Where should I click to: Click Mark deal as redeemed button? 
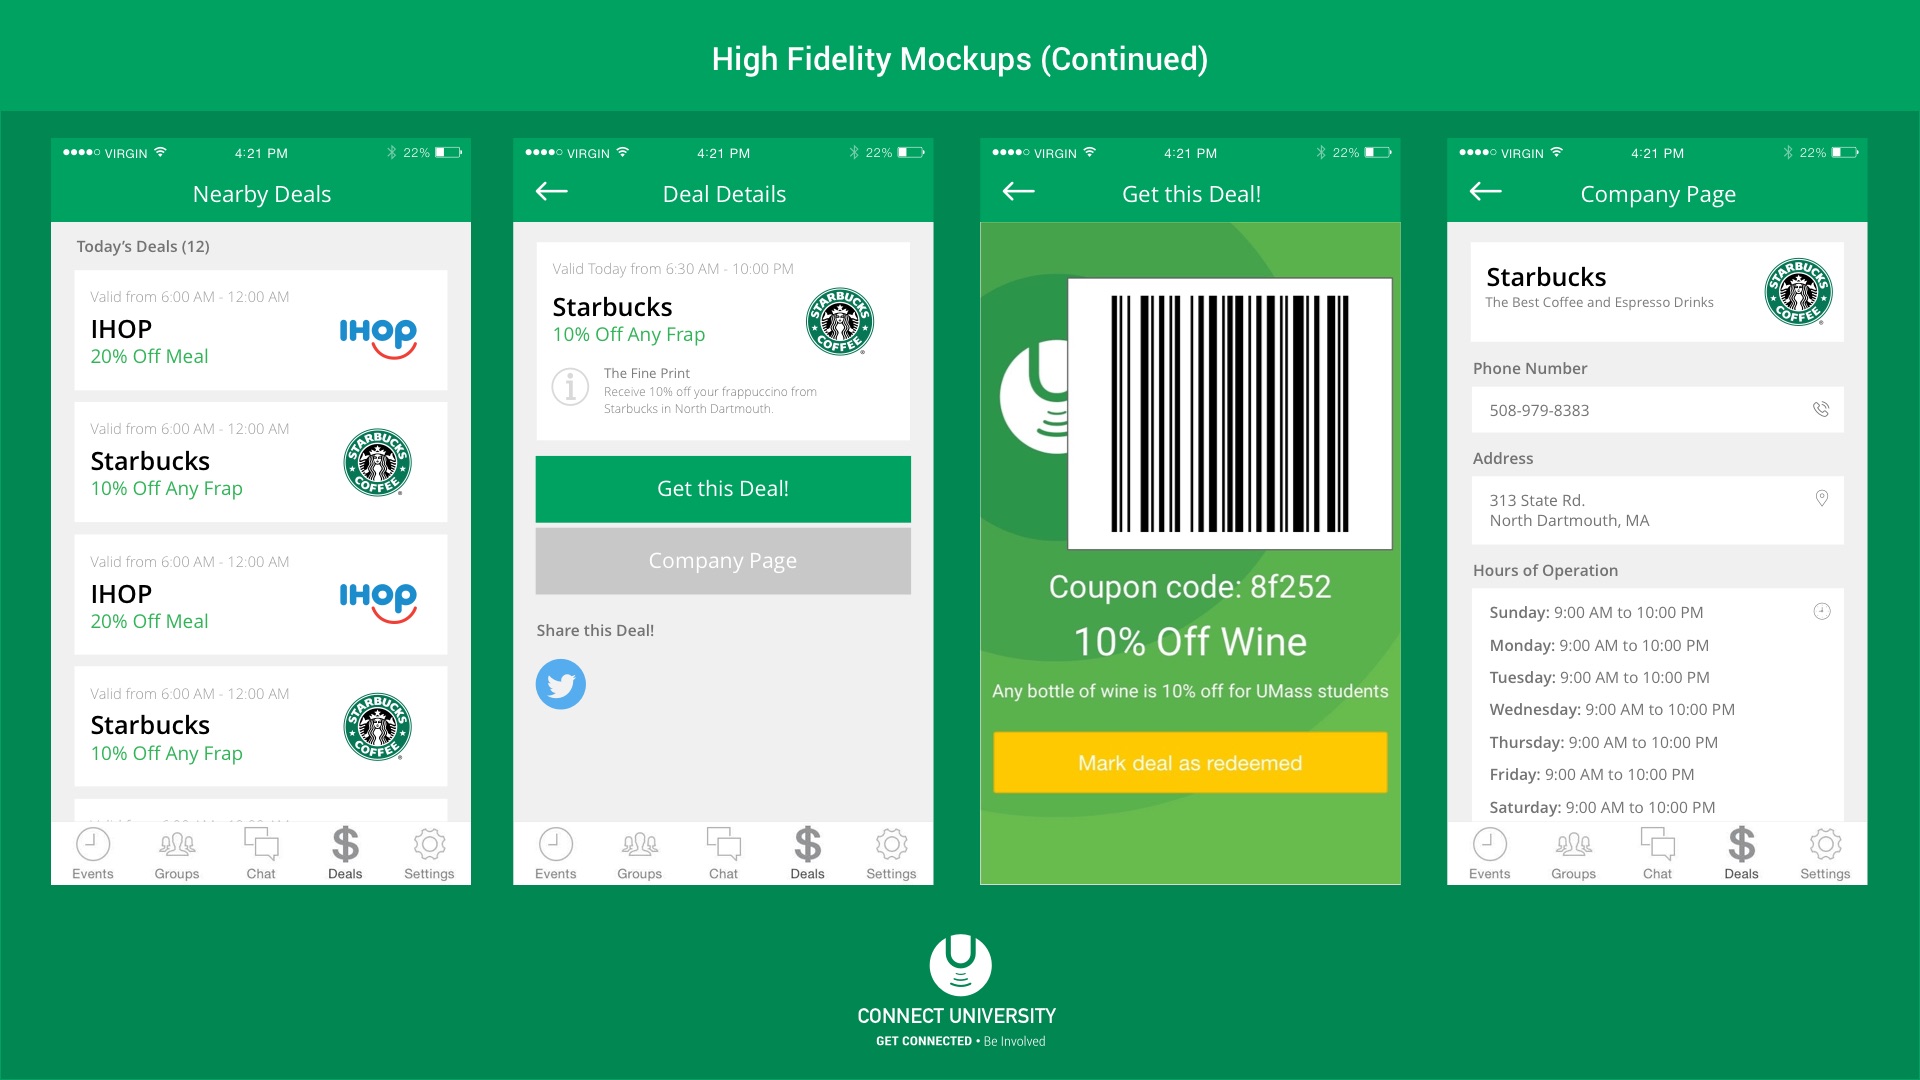(x=1190, y=763)
